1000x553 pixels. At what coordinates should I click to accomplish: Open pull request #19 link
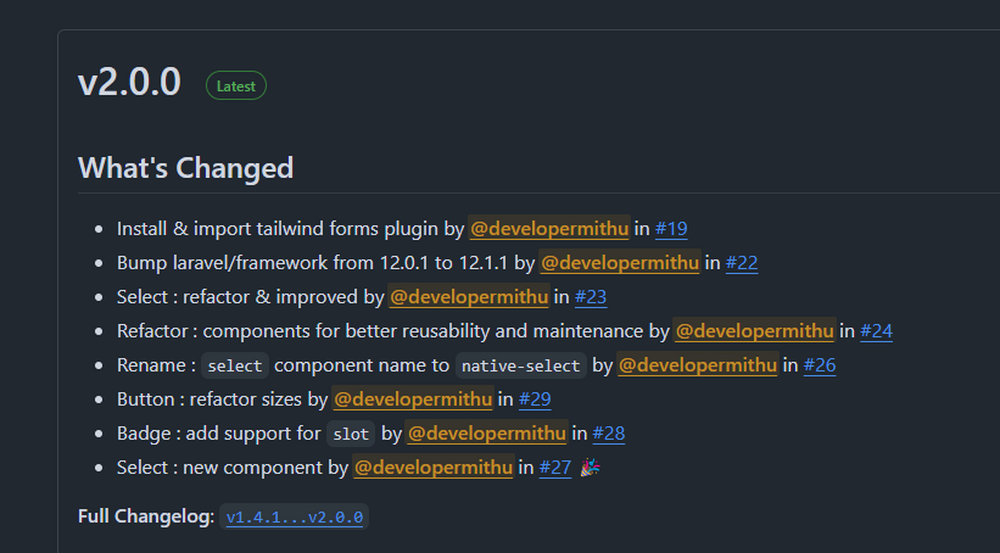[x=671, y=229]
